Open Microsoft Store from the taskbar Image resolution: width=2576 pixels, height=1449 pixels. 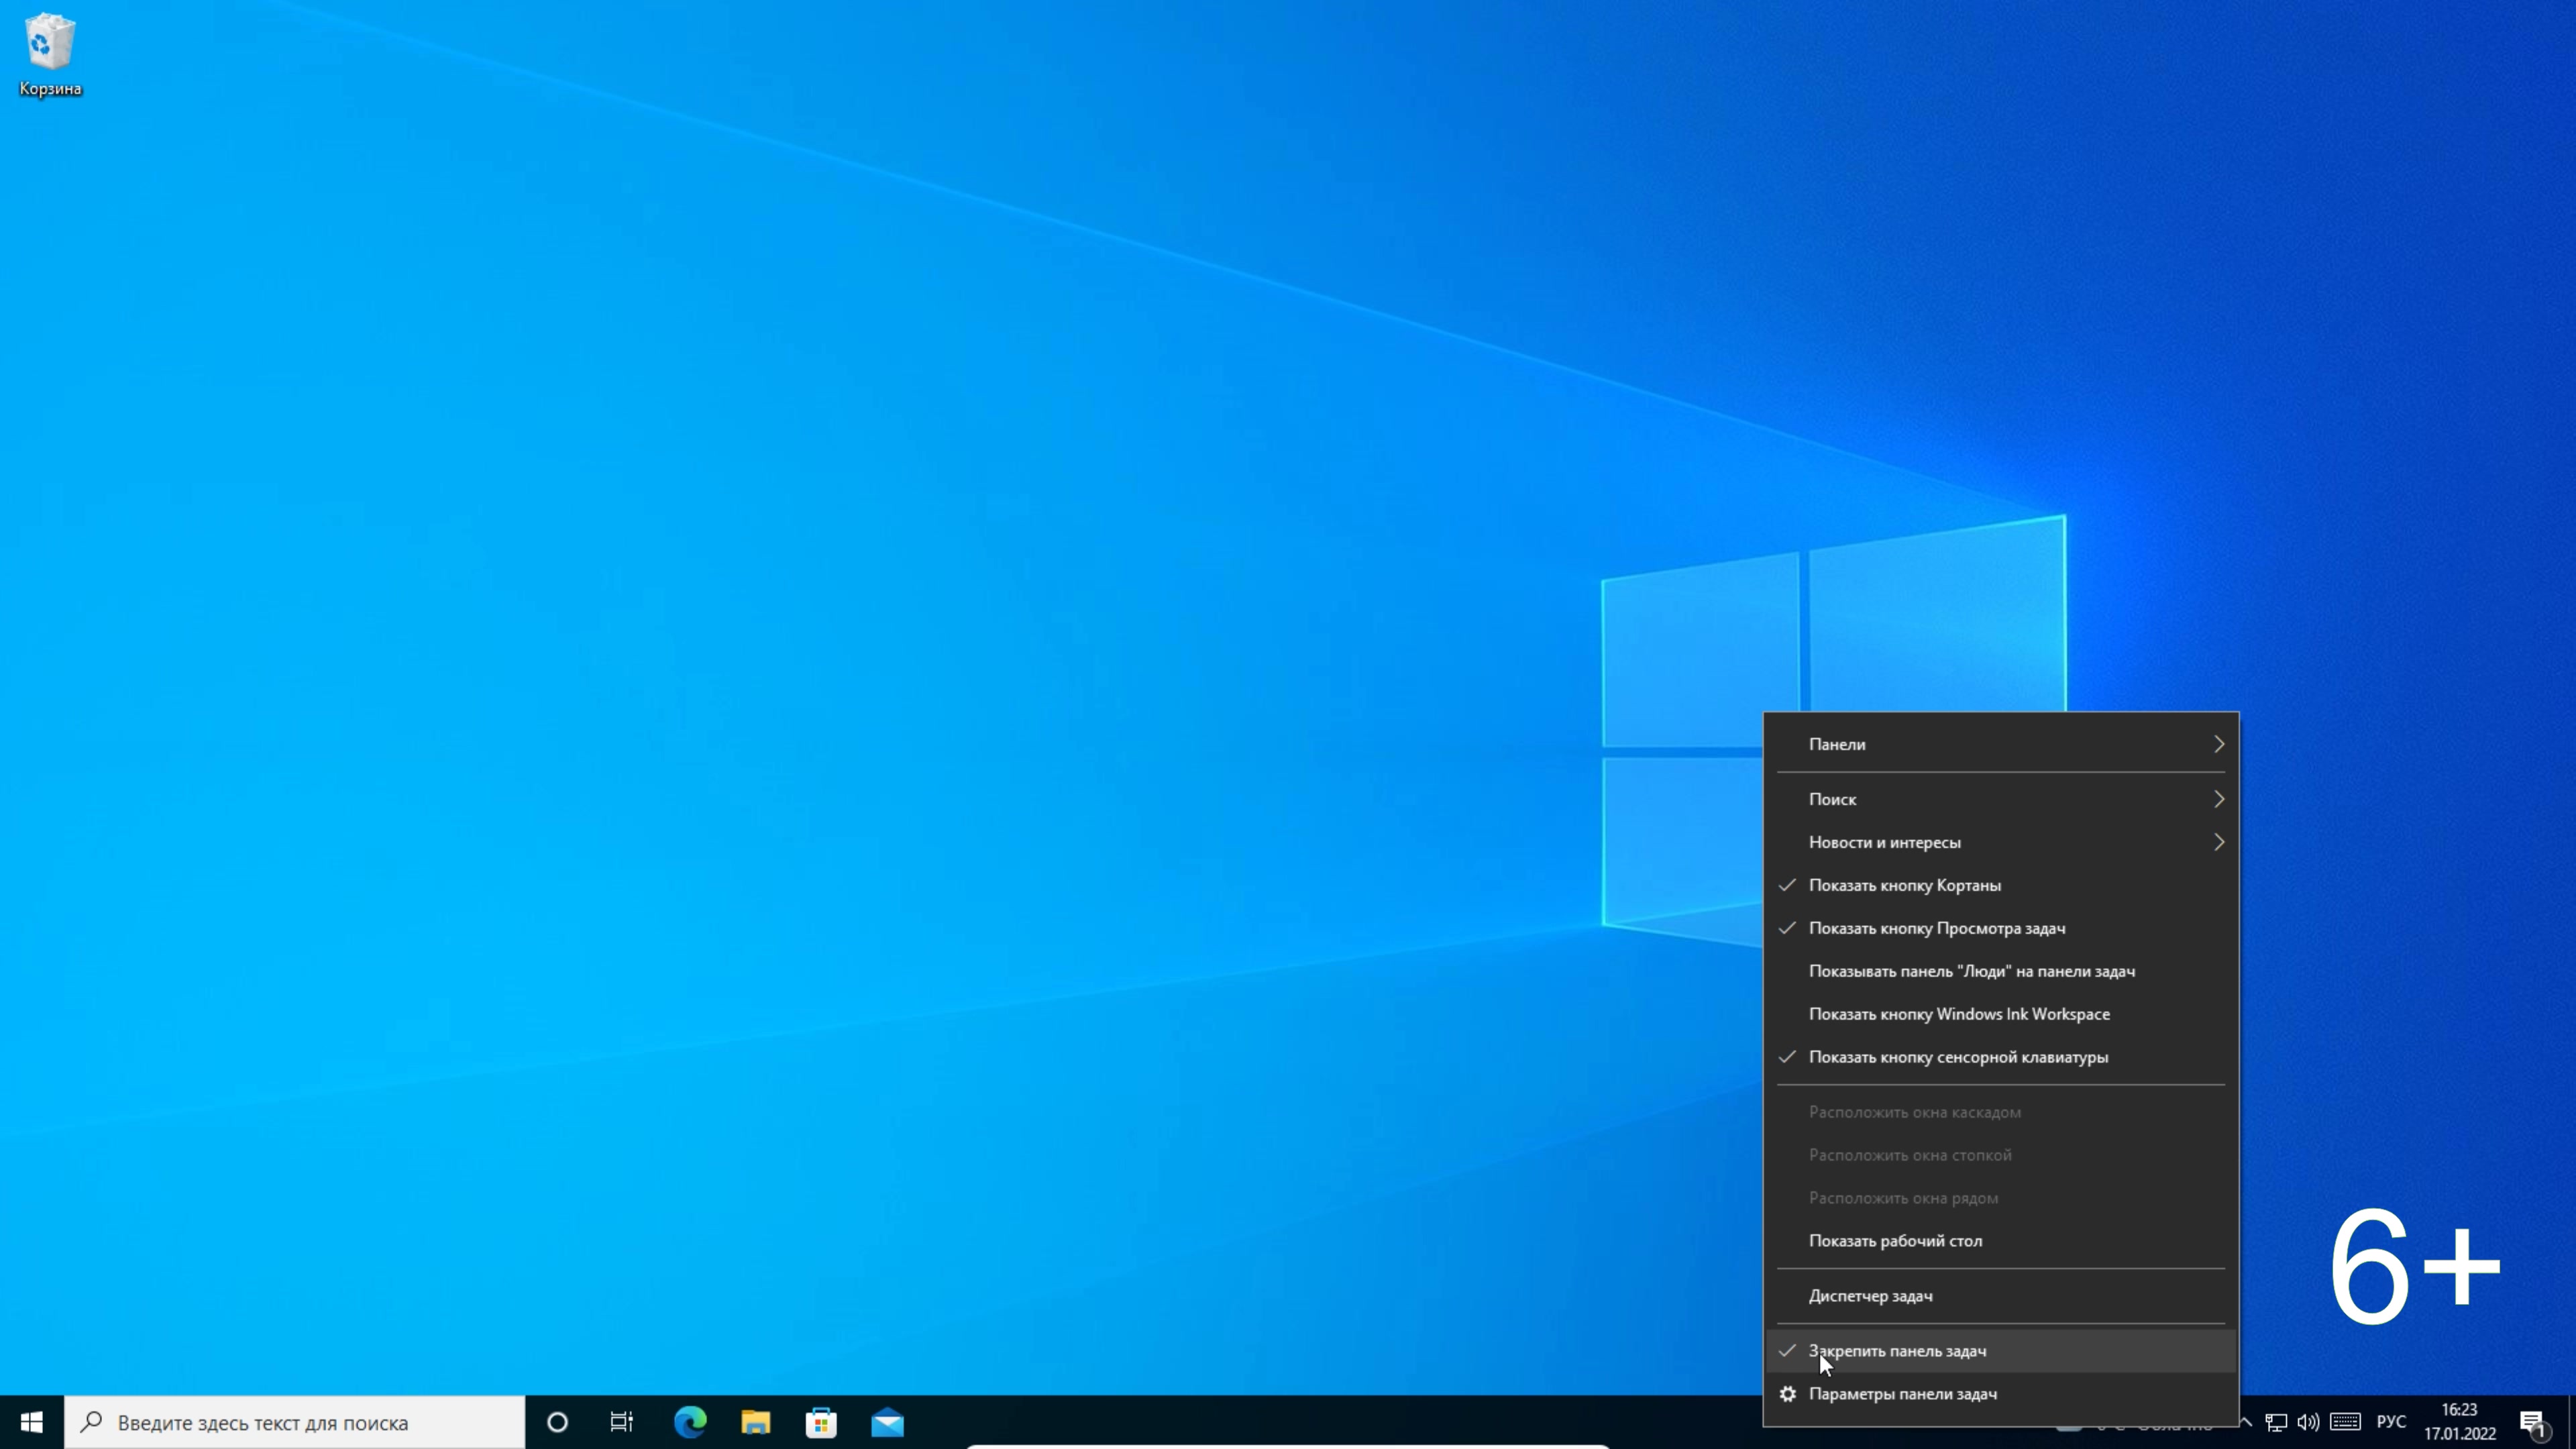pos(821,1422)
